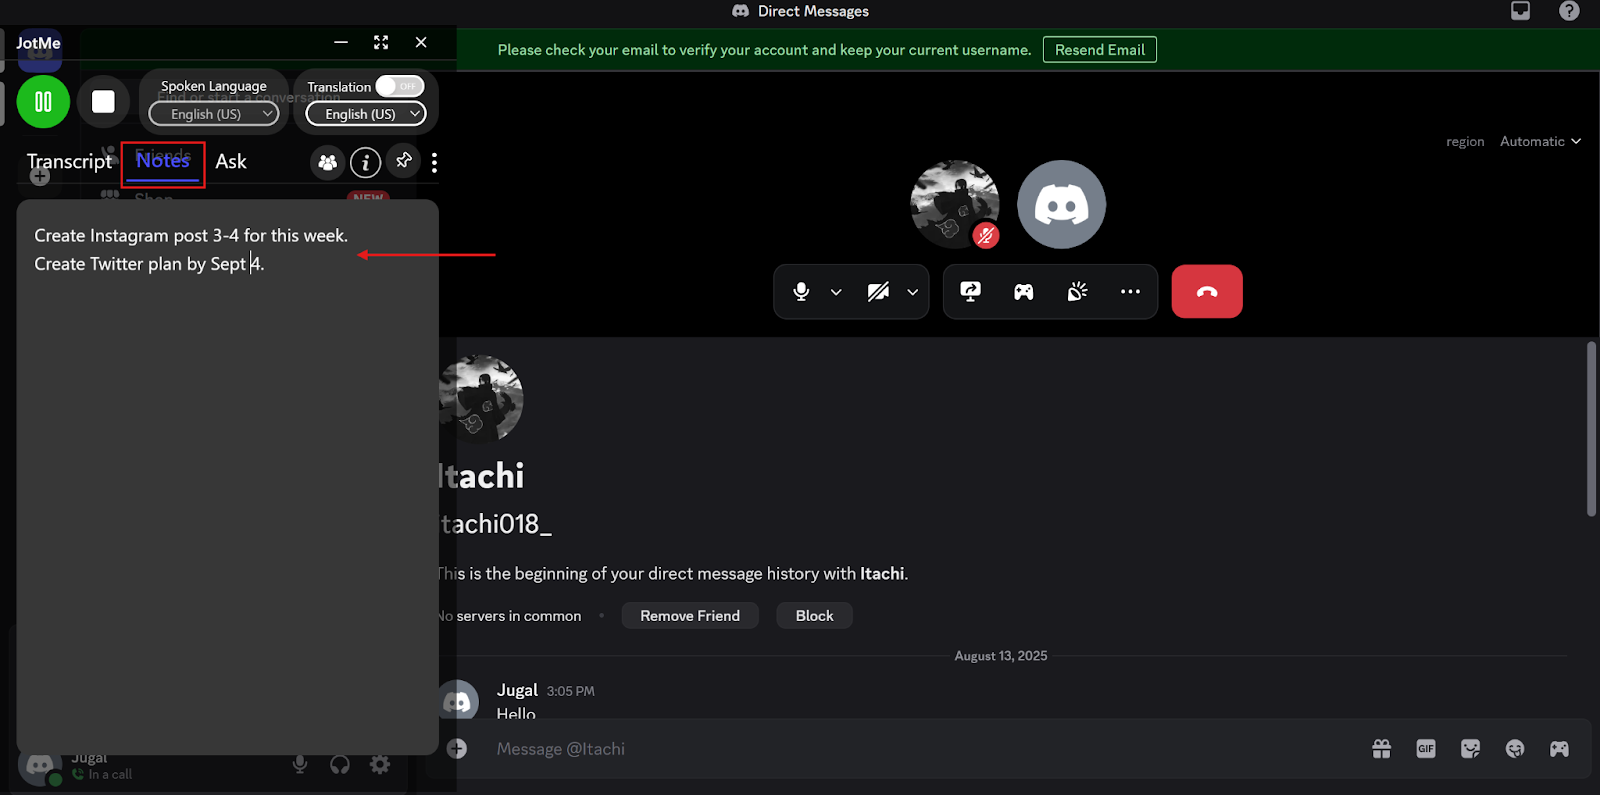Click the Discord default avatar in call
This screenshot has width=1600, height=795.
[x=1062, y=204]
